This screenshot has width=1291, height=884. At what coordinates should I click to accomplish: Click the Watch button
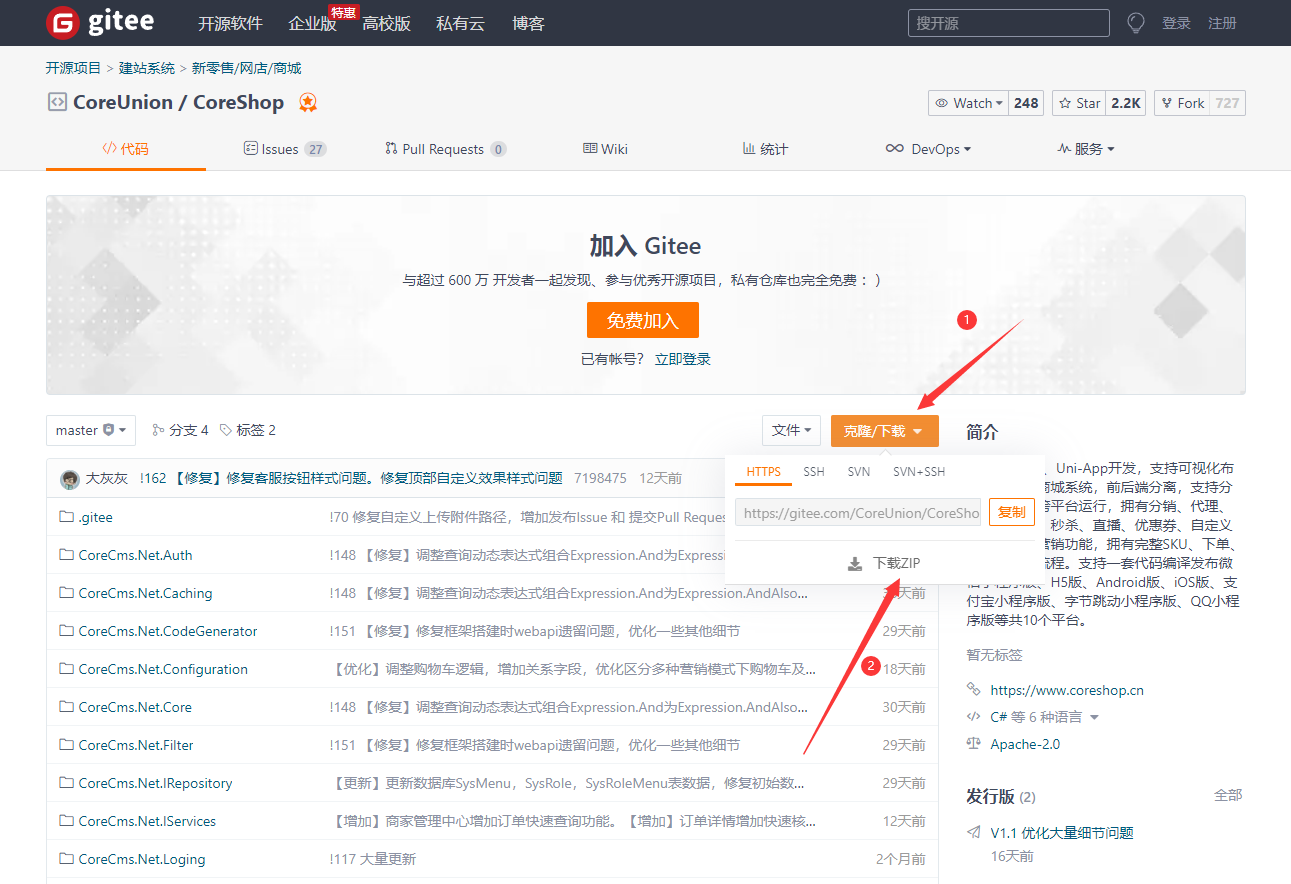click(x=970, y=103)
